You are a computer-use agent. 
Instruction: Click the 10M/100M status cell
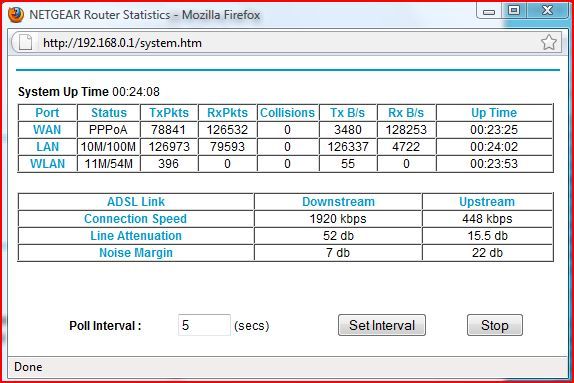point(108,147)
